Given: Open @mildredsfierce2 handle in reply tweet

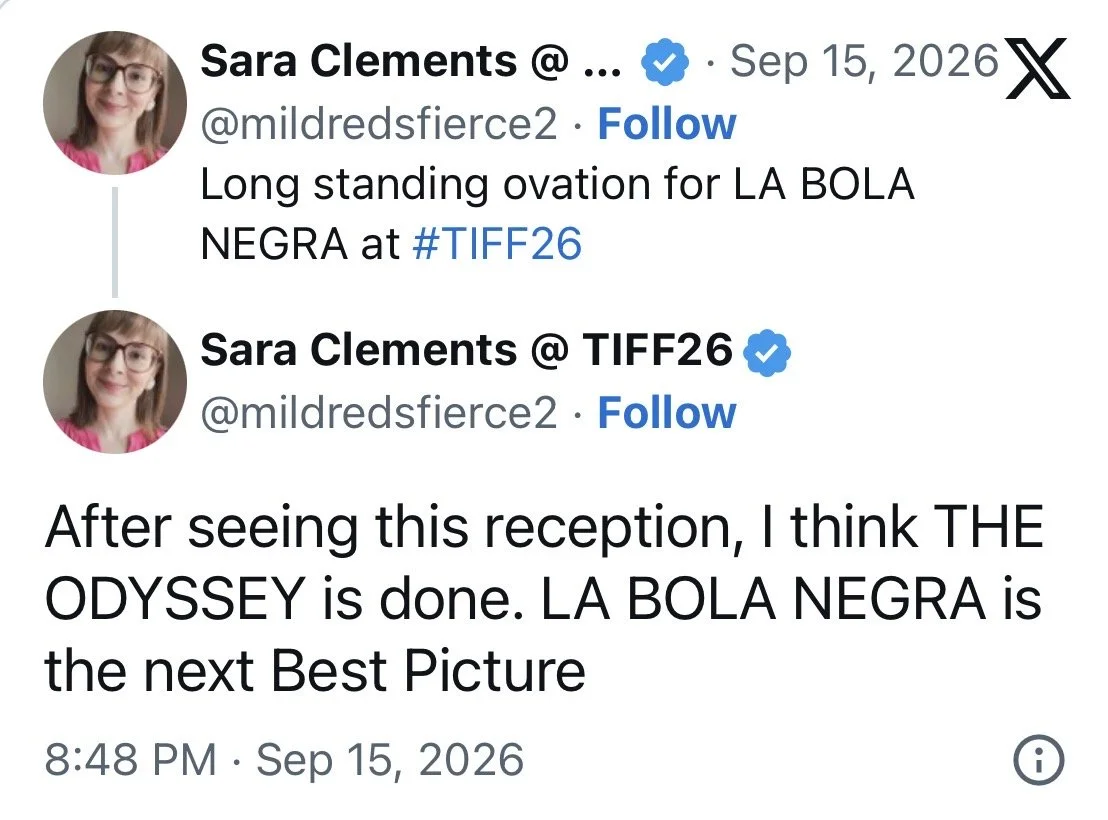Looking at the screenshot, I should (379, 413).
